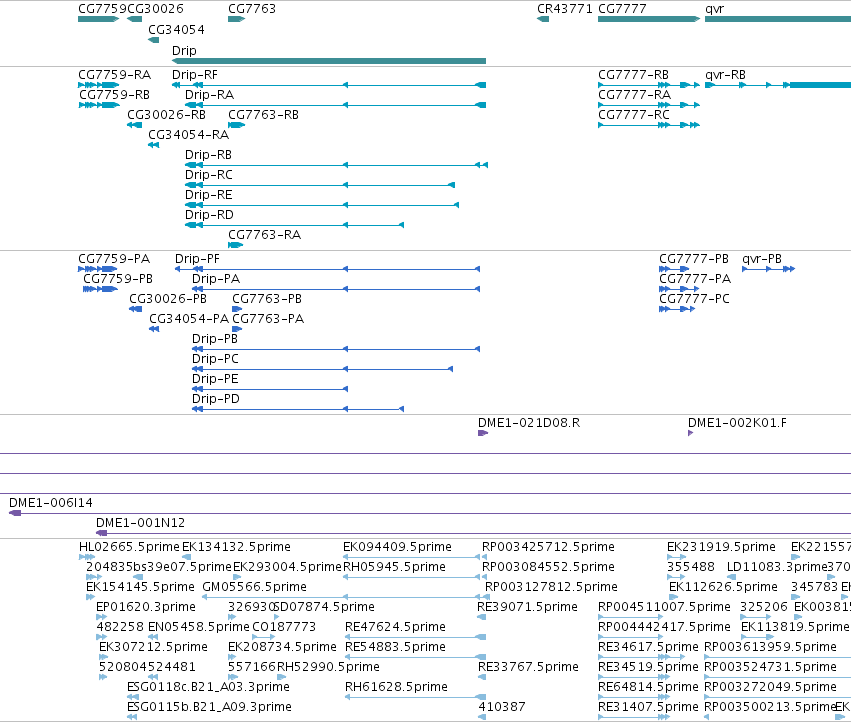
Task: Select the DME1-002K01.F feature
Action: (738, 423)
